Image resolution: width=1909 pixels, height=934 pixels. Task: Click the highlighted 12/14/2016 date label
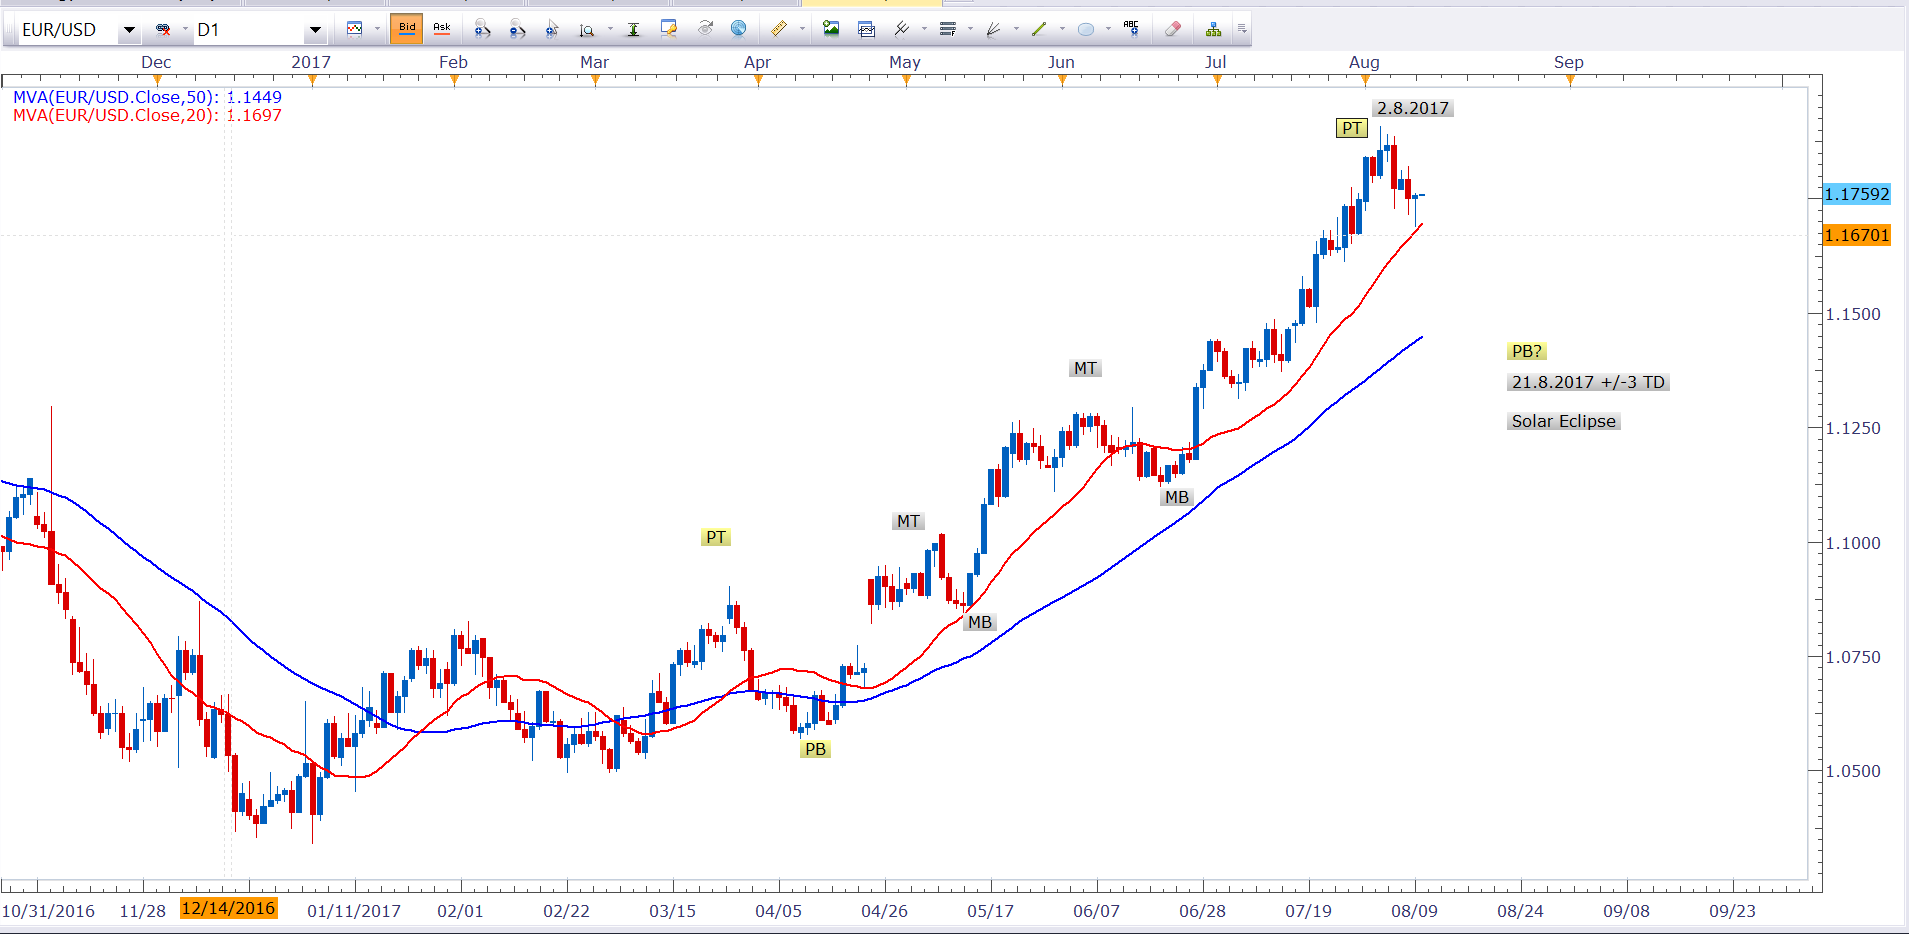pos(228,908)
